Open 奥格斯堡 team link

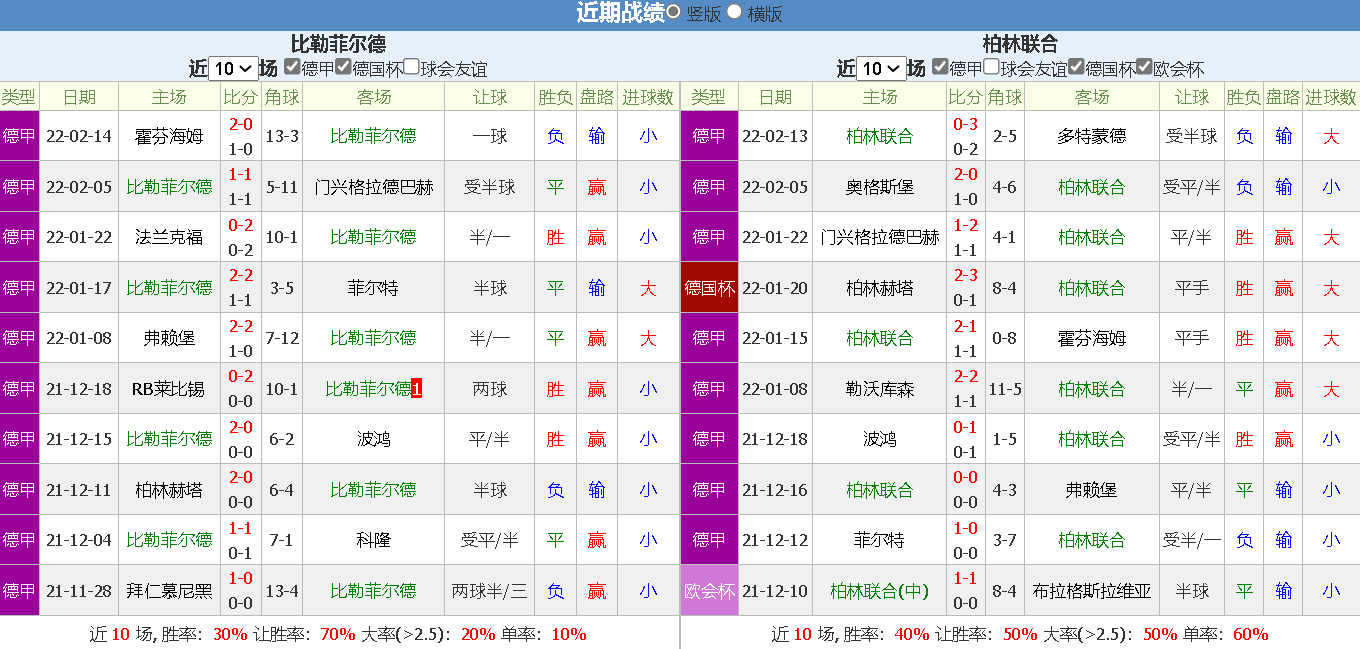(x=880, y=187)
